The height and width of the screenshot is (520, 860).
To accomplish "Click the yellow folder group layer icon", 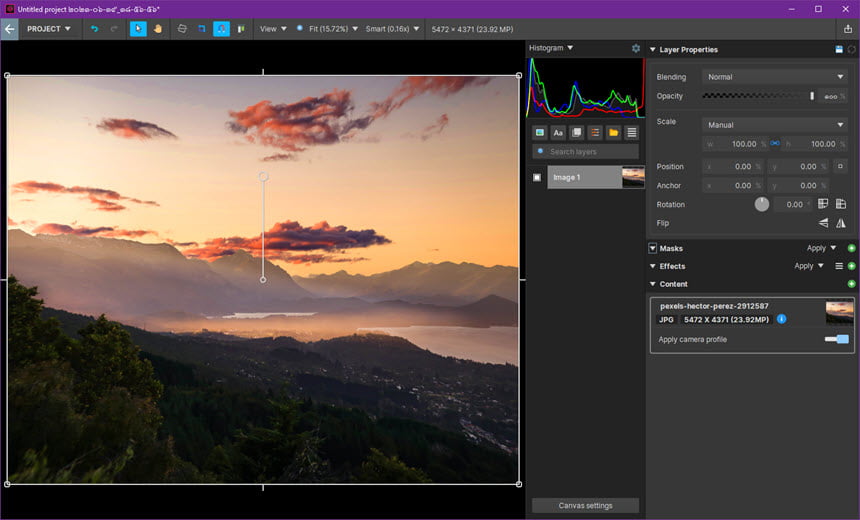I will click(613, 133).
